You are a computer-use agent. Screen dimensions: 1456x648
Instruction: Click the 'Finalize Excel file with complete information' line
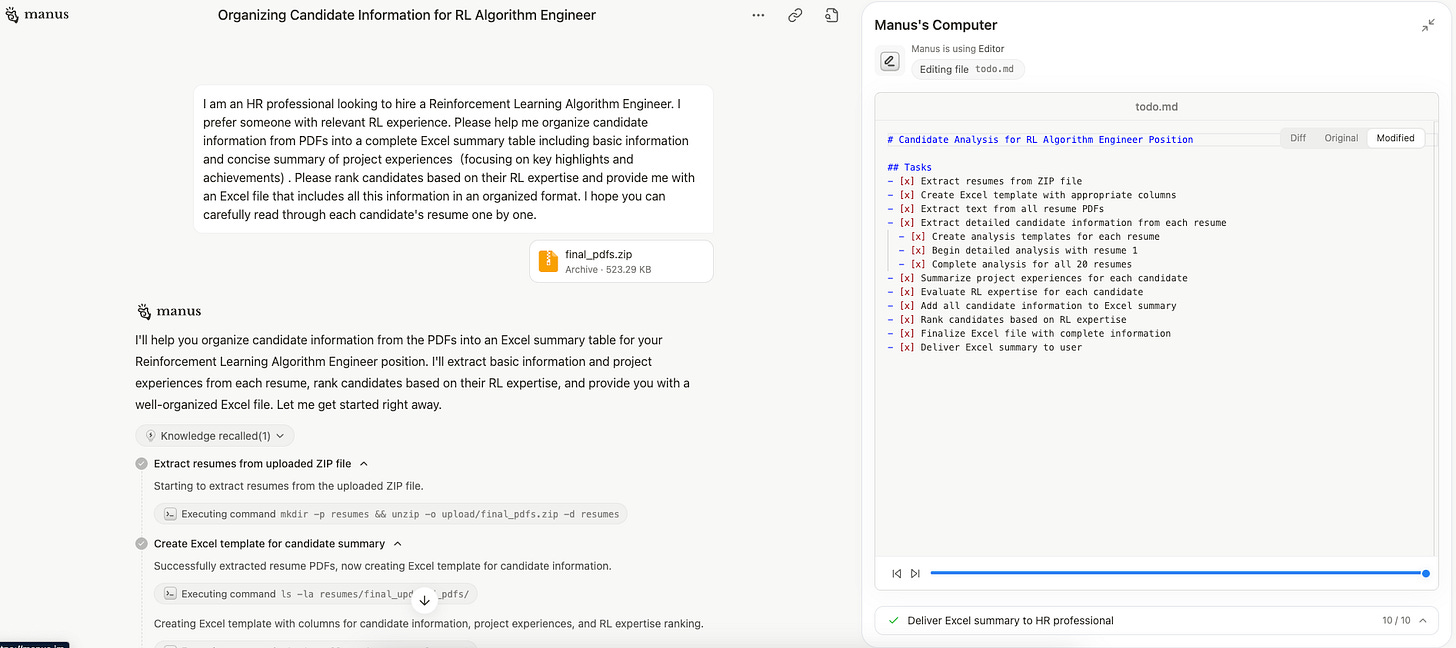(x=1029, y=334)
